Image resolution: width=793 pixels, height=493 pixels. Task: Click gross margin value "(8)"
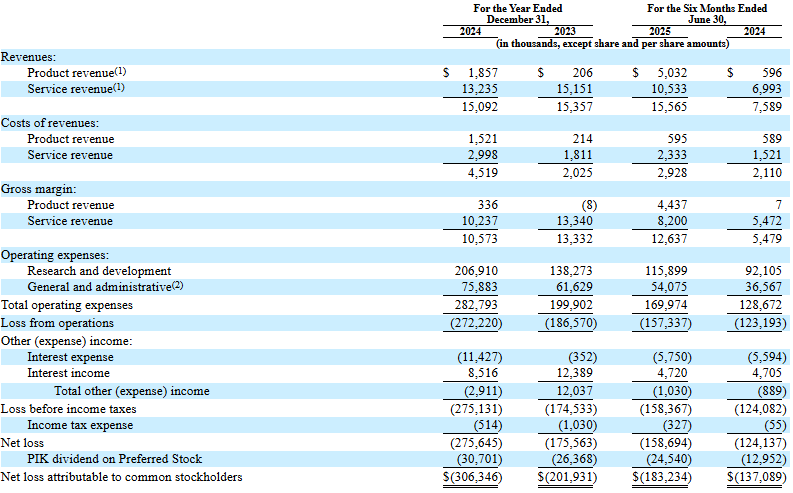click(589, 205)
